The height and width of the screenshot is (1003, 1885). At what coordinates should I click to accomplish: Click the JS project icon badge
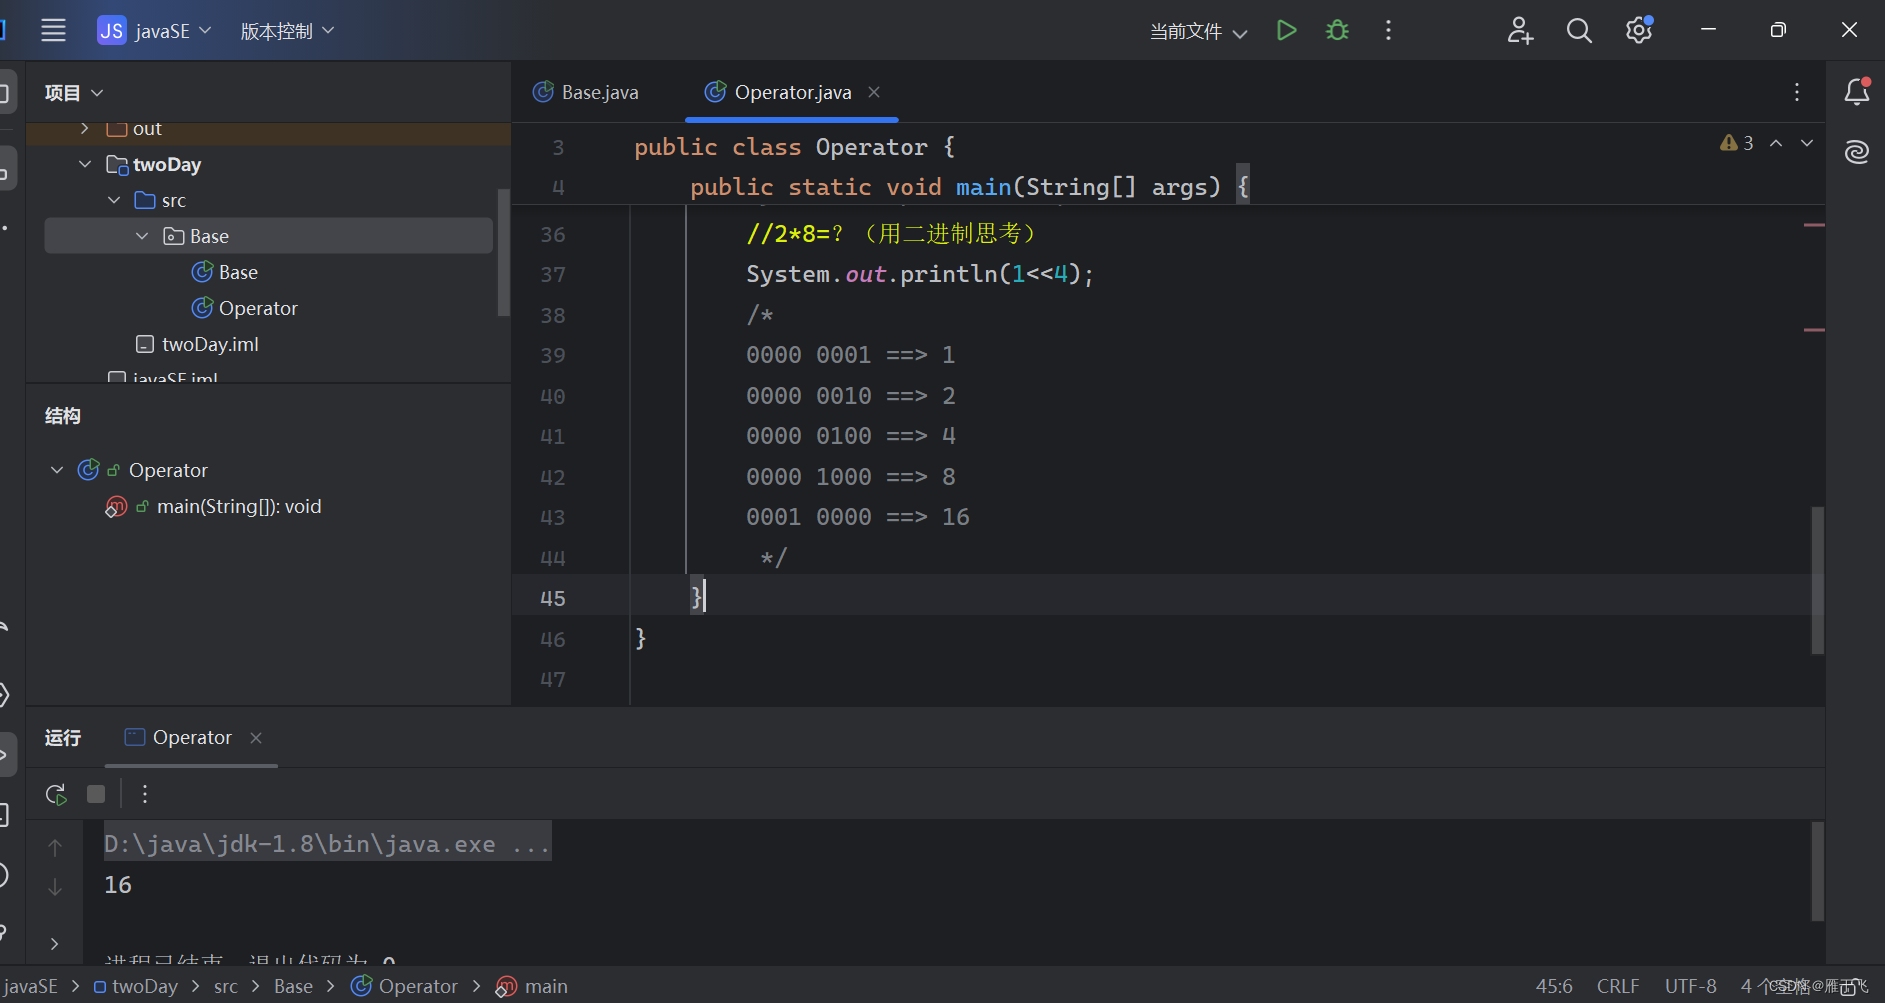pos(112,30)
